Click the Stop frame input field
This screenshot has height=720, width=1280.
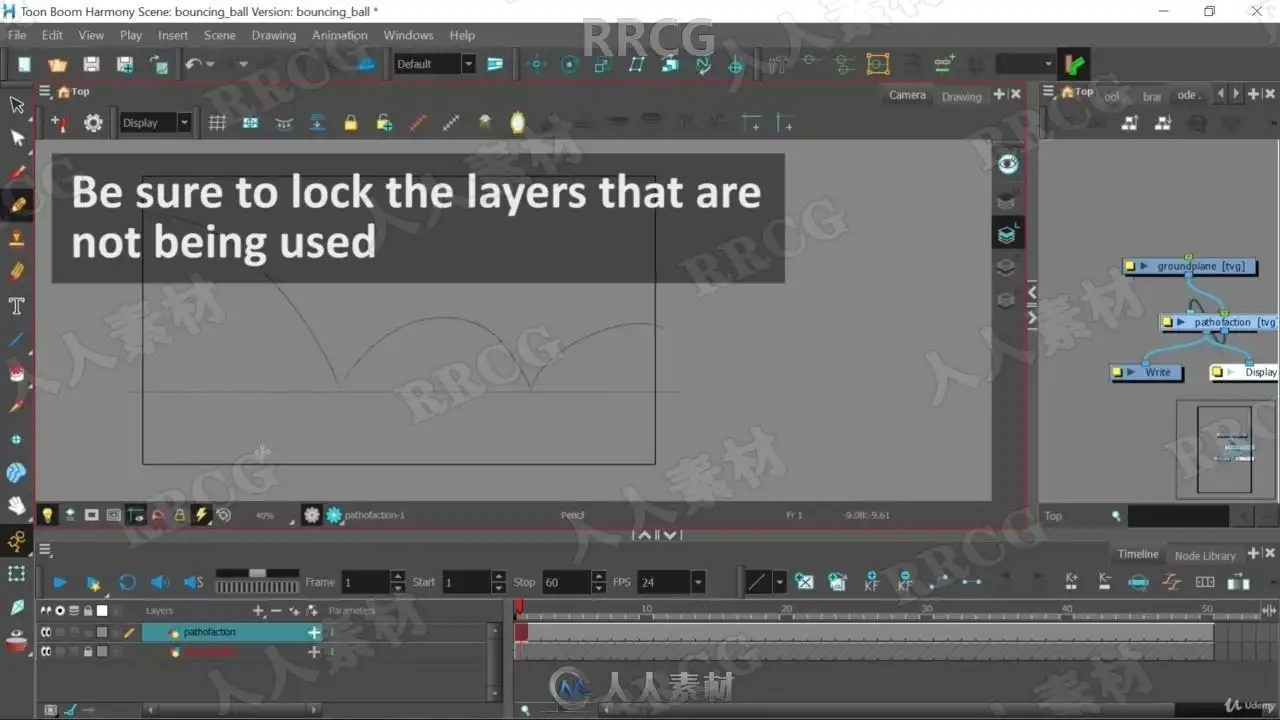566,582
